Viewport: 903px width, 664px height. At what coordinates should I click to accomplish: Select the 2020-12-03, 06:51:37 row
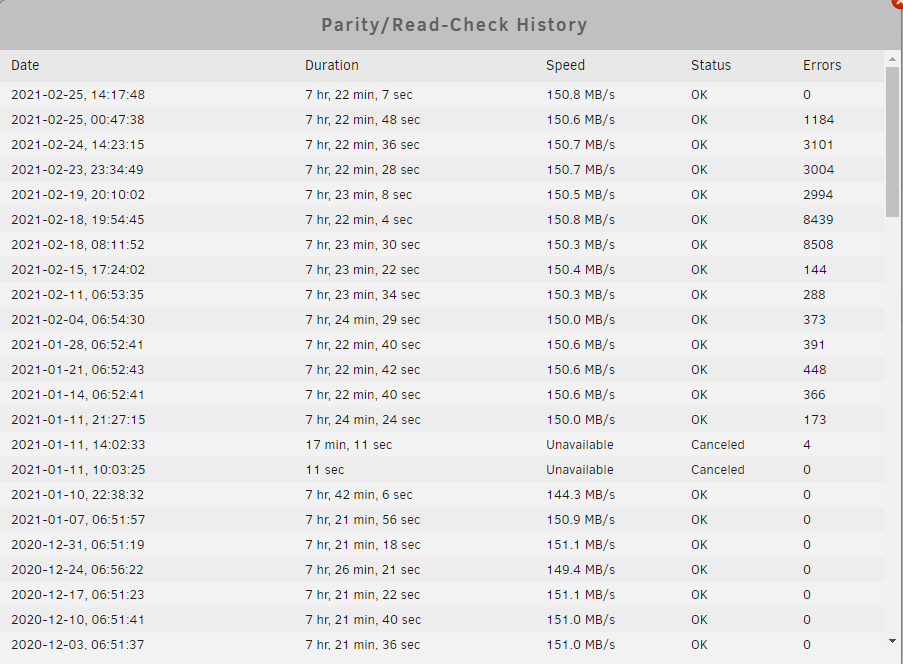[442, 644]
